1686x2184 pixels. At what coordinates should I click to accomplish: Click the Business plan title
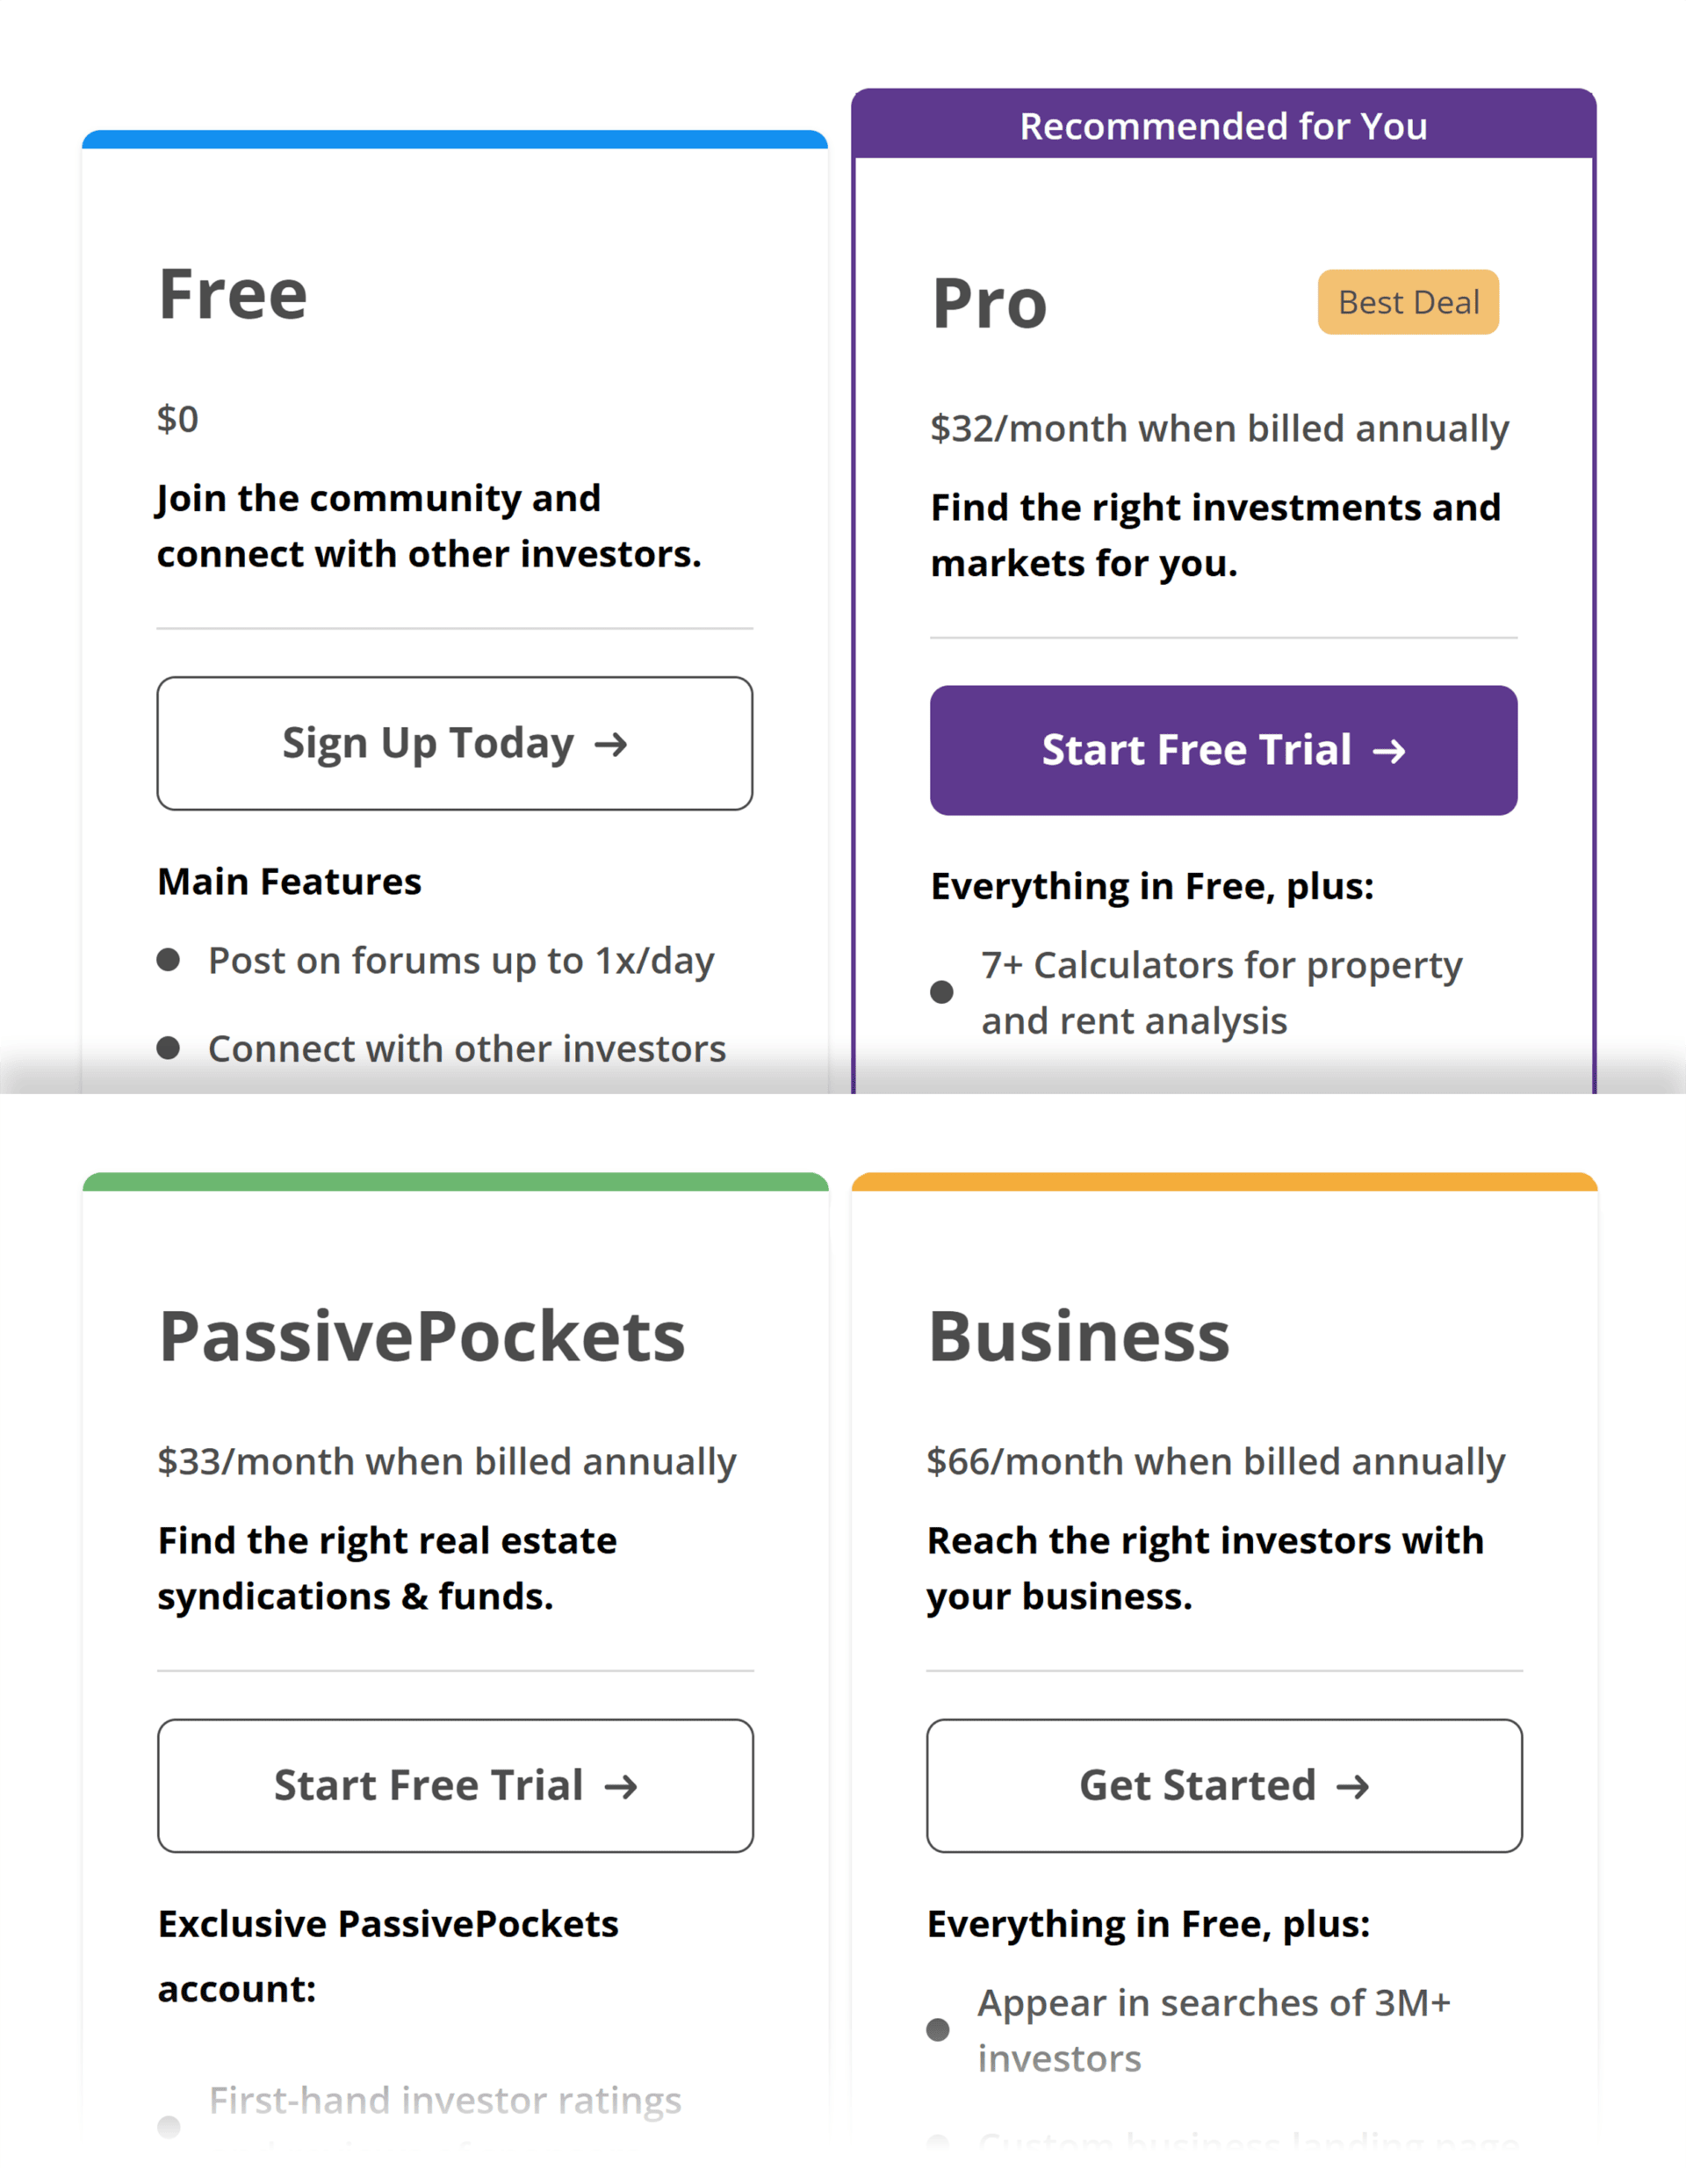coord(1079,1337)
